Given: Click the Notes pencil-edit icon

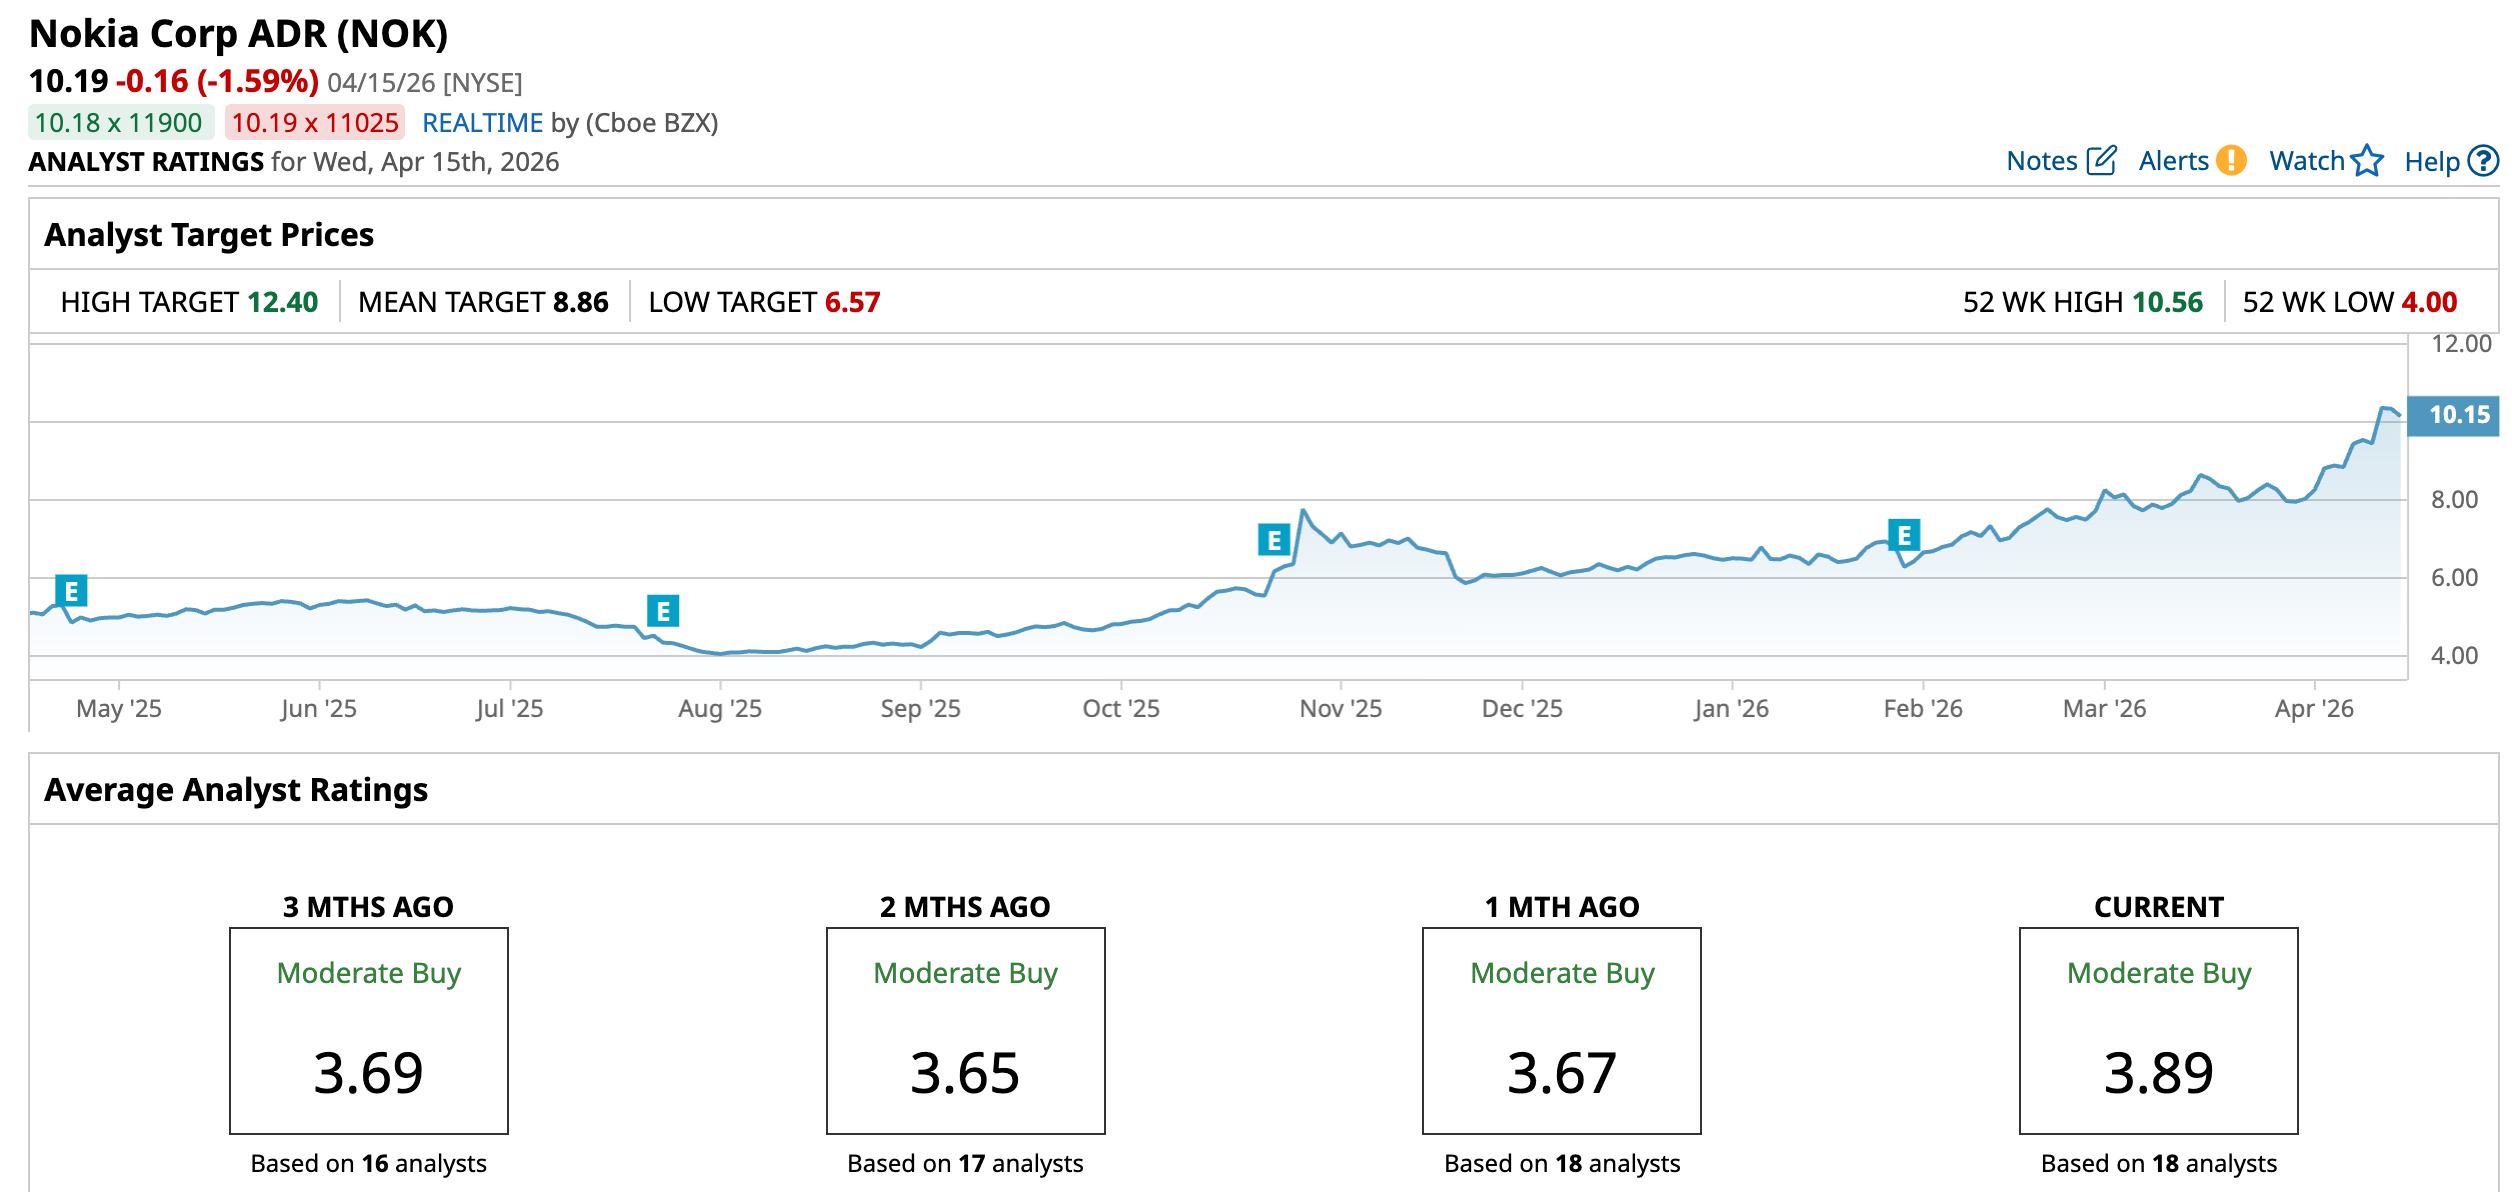Looking at the screenshot, I should coord(2101,161).
